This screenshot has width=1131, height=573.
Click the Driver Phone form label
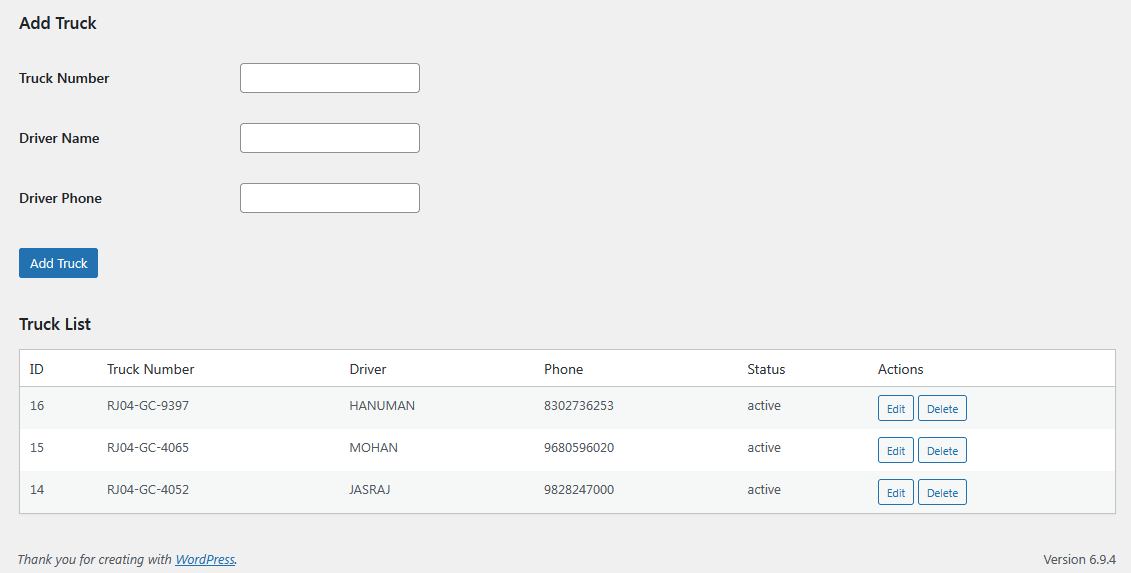[60, 198]
